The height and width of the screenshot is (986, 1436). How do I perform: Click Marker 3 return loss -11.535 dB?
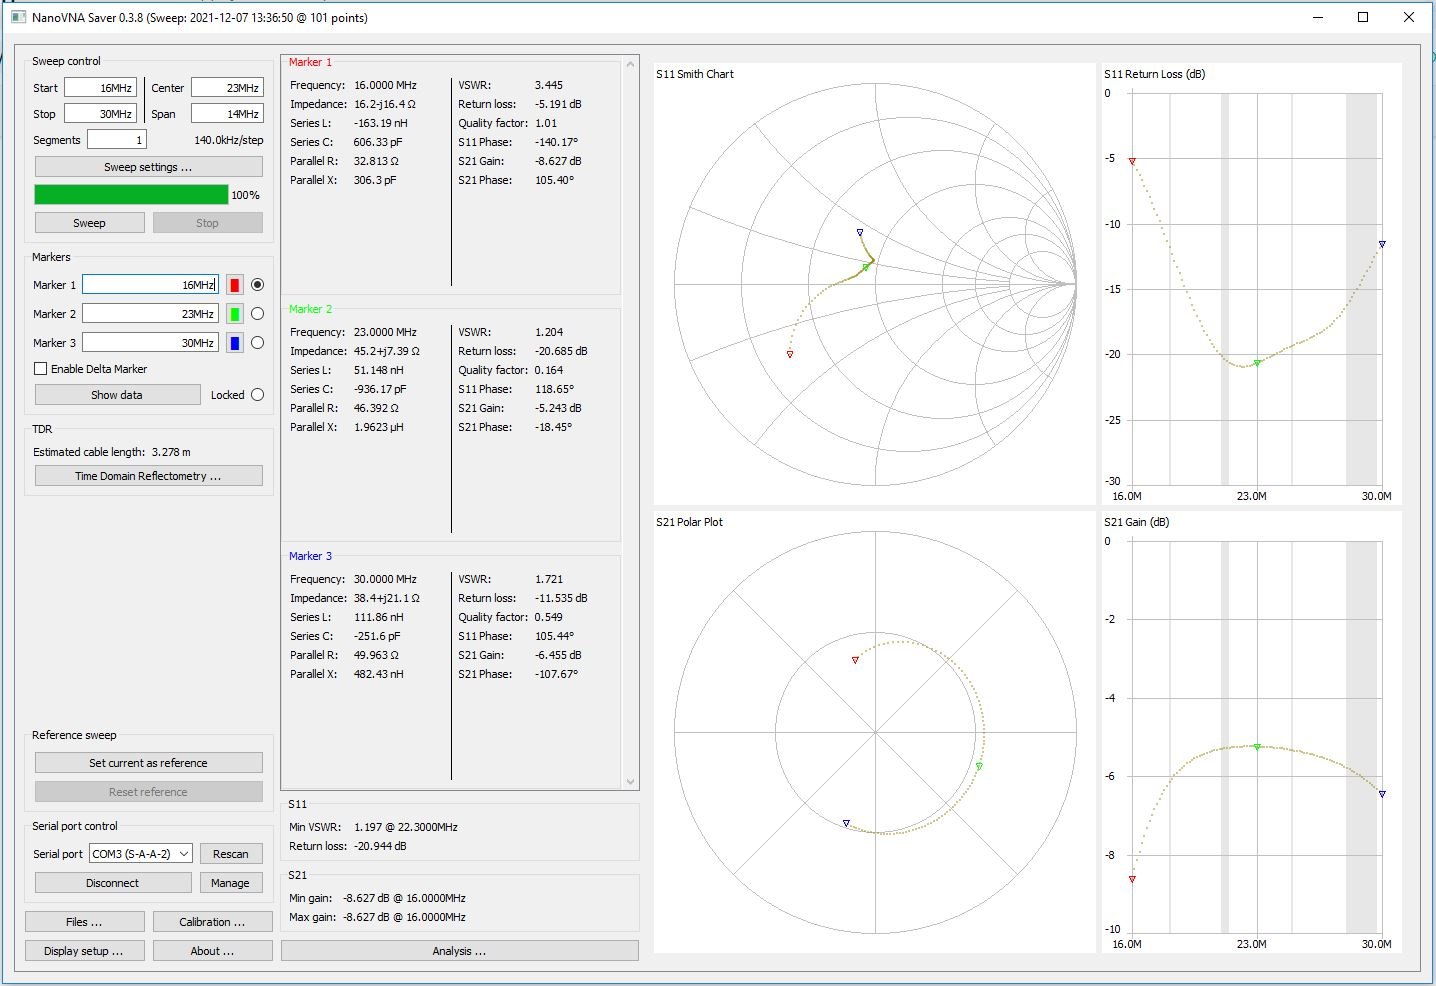pyautogui.click(x=561, y=598)
